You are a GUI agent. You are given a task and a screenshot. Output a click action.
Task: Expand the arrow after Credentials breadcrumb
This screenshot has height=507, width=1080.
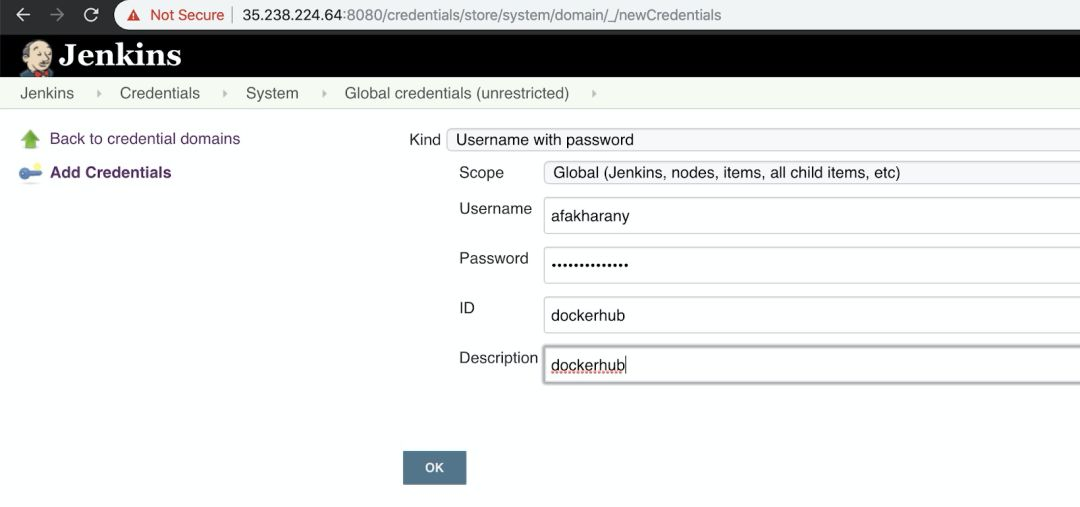click(224, 94)
